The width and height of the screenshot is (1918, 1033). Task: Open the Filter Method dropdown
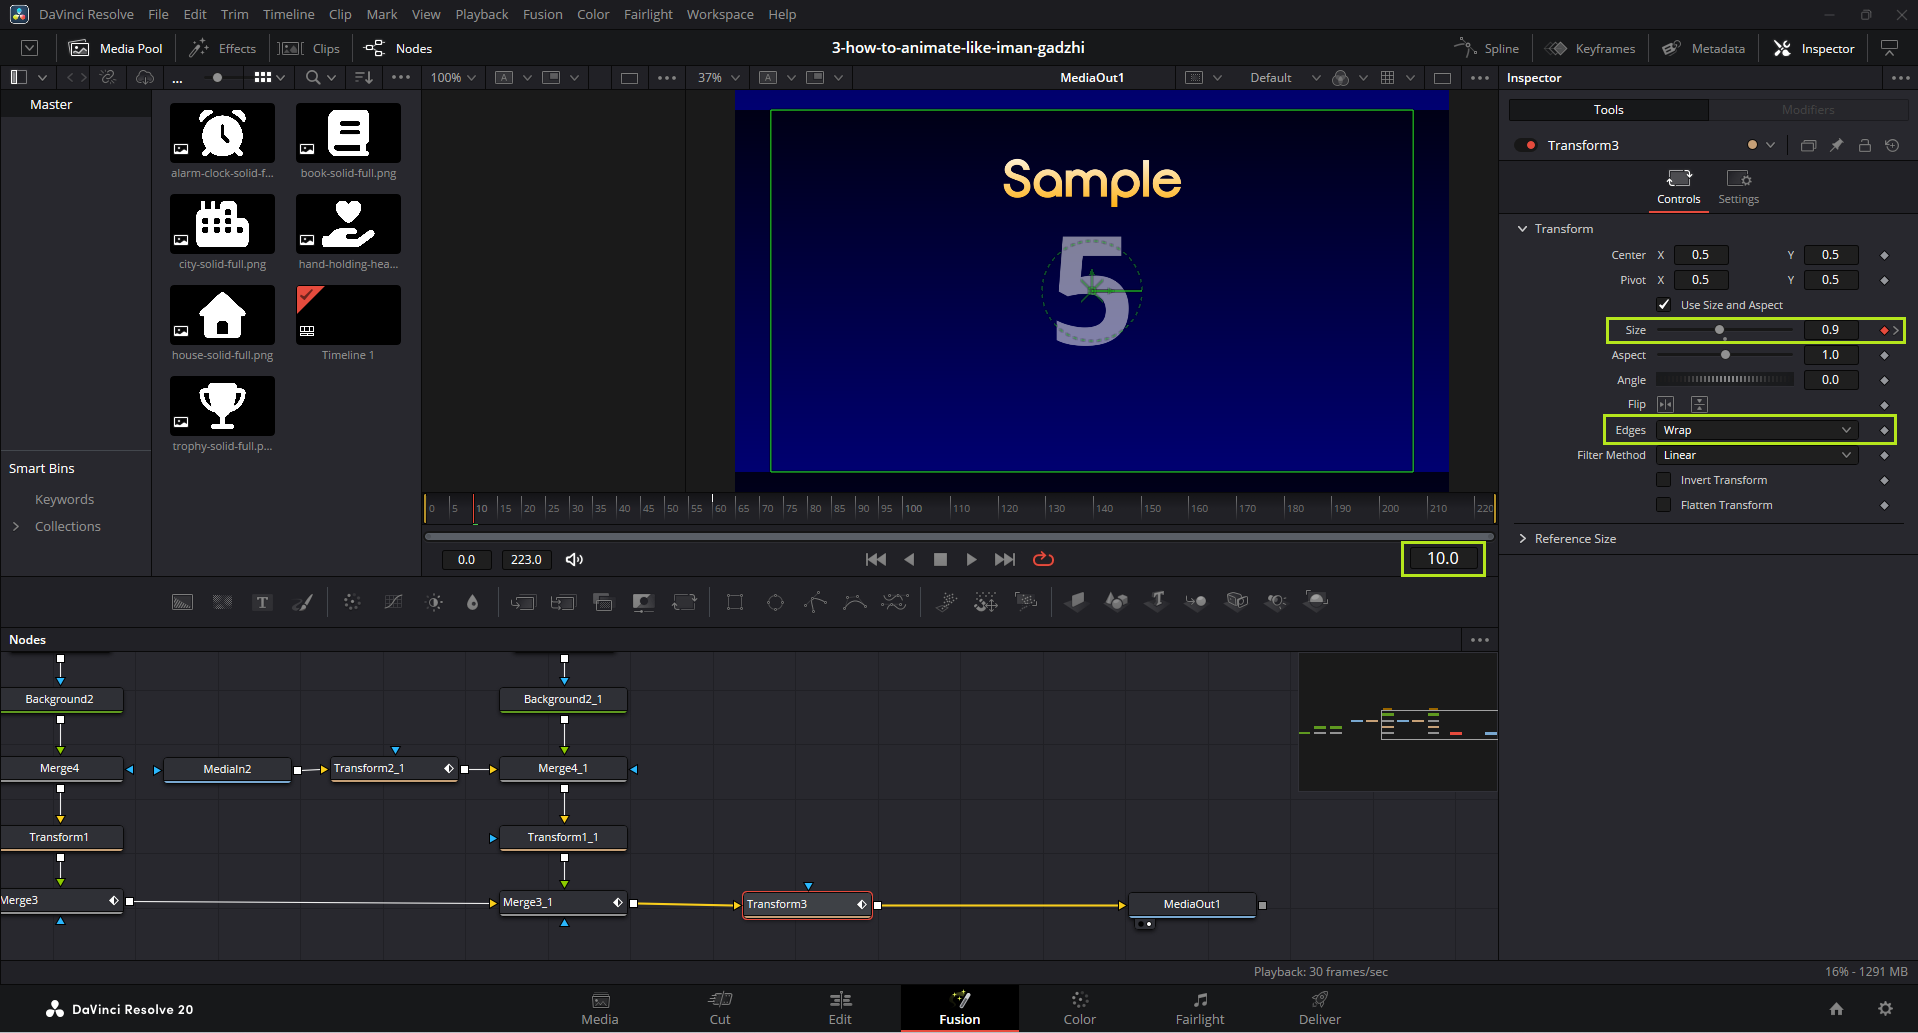click(x=1757, y=455)
